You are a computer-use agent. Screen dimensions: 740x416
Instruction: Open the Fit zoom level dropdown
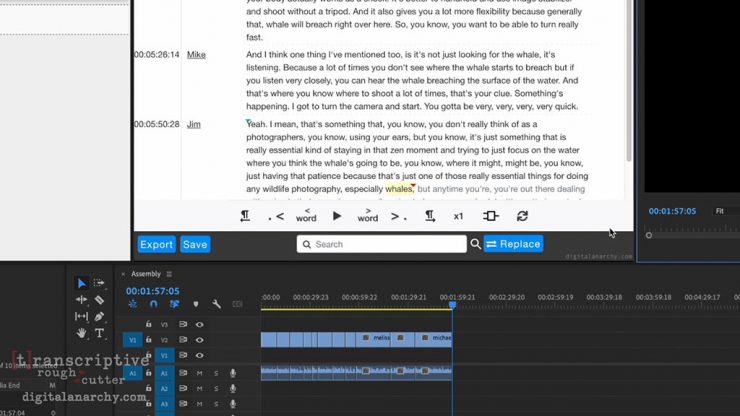pyautogui.click(x=721, y=211)
